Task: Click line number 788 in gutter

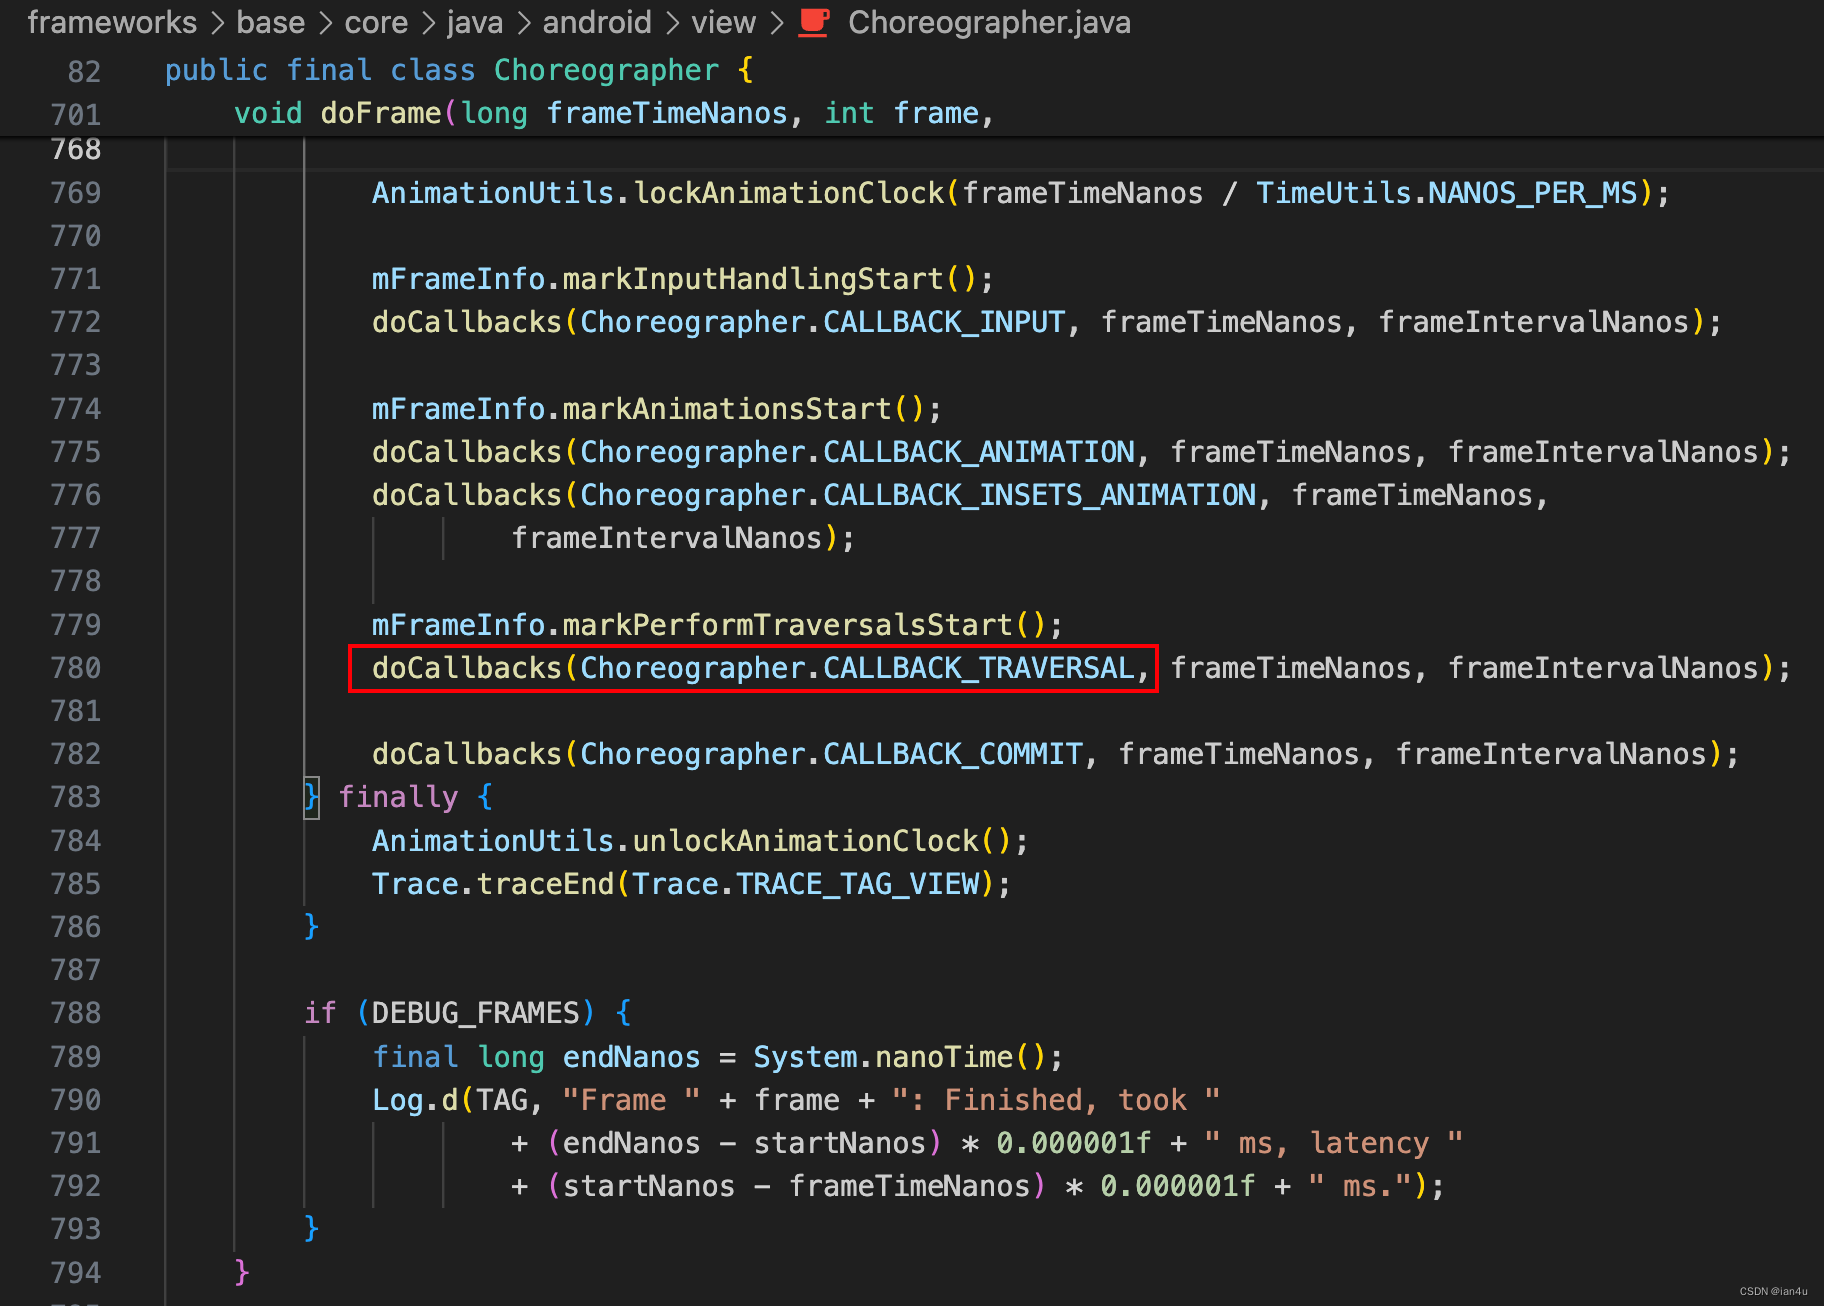Action: coord(76,1013)
